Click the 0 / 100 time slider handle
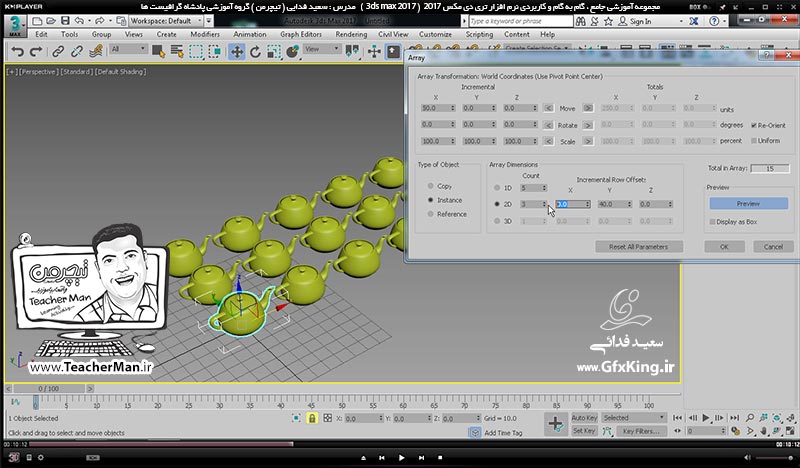The image size is (800, 468). click(49, 389)
